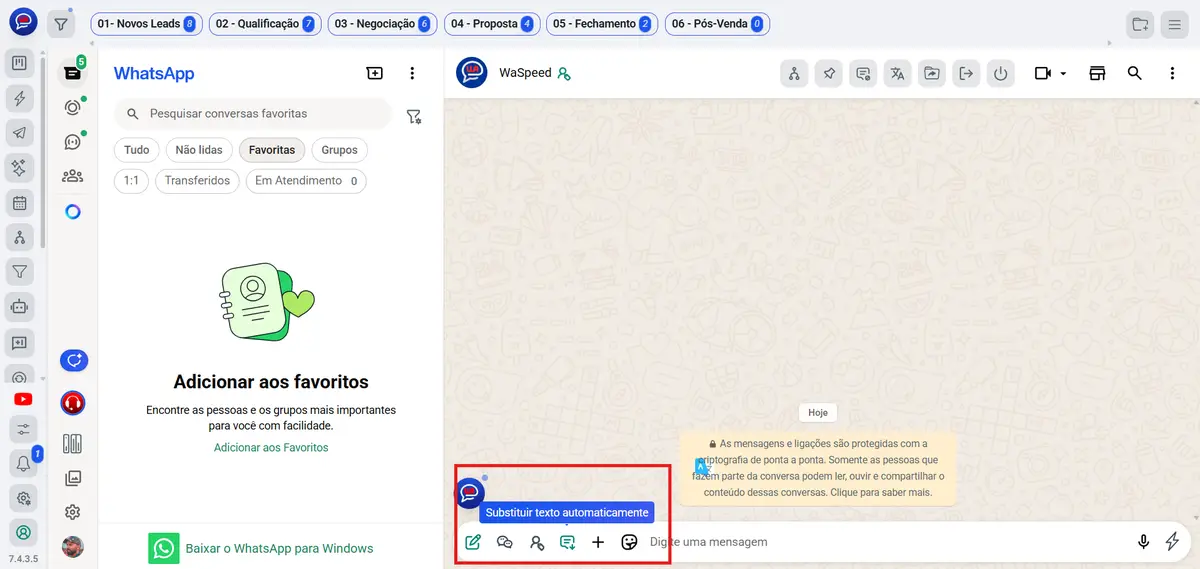Click the funnel hierarchy icon in chat header

pos(794,73)
